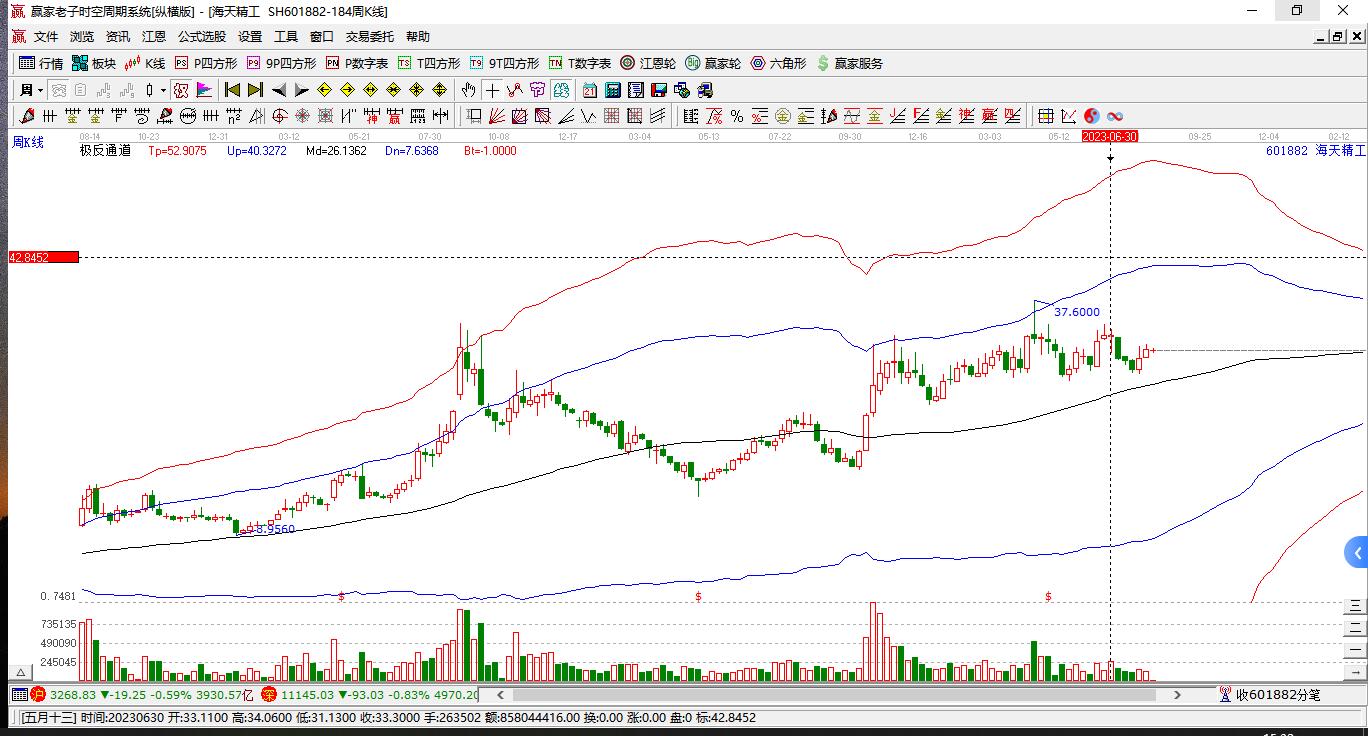This screenshot has height=736, width=1368.
Task: Jump to the first bar with skip-to-start icon
Action: pyautogui.click(x=232, y=90)
